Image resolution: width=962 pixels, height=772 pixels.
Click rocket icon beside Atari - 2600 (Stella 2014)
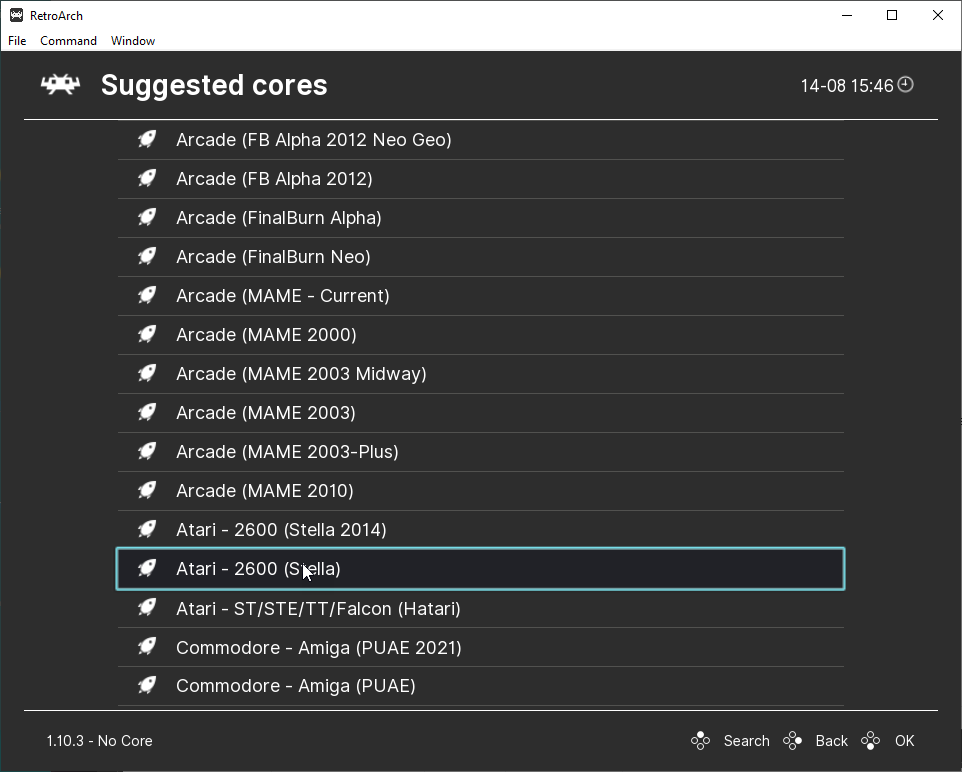pyautogui.click(x=147, y=530)
